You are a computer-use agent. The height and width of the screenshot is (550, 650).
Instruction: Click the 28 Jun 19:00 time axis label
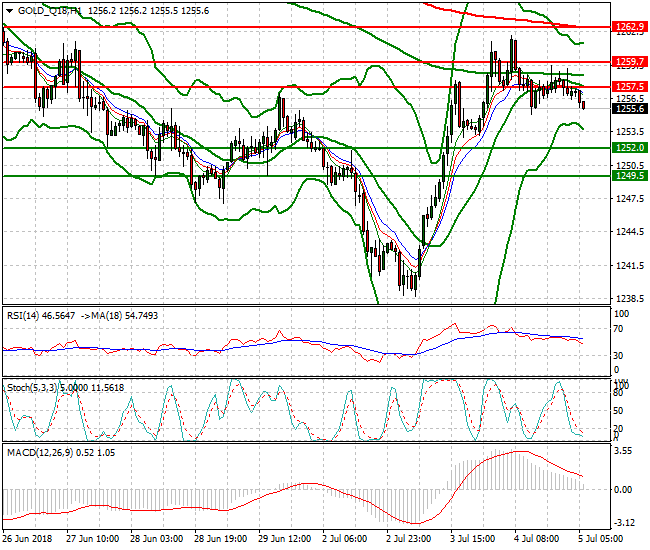click(221, 539)
